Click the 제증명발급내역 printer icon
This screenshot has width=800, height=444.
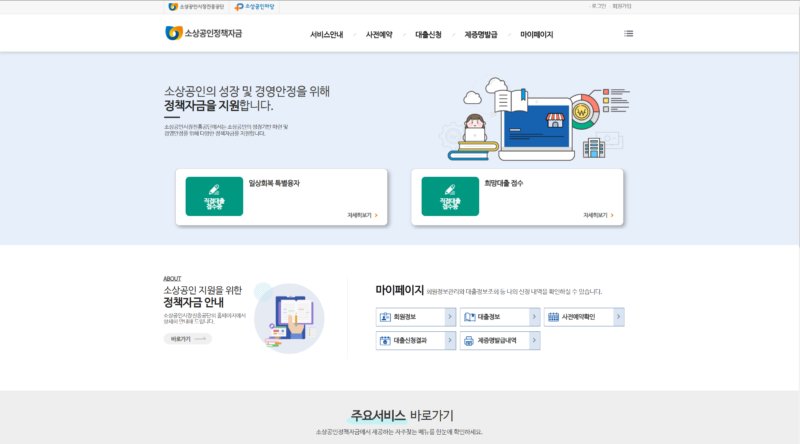pos(469,340)
